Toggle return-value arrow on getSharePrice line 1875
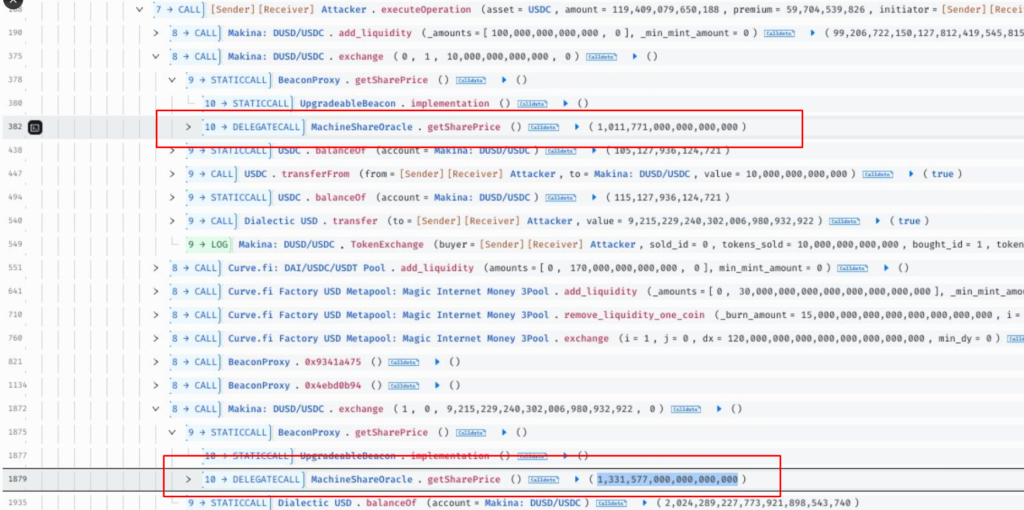This screenshot has width=1024, height=510. click(504, 433)
